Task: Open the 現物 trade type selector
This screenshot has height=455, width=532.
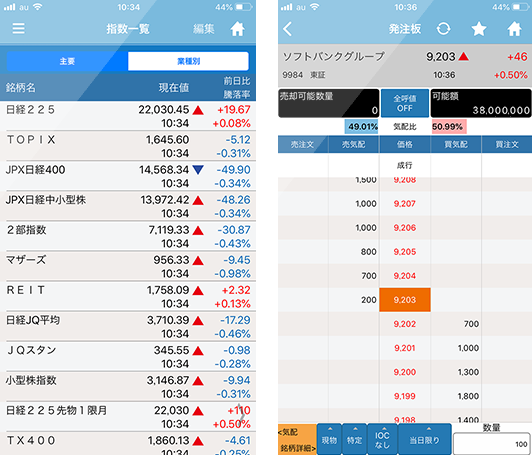Action: pos(329,439)
